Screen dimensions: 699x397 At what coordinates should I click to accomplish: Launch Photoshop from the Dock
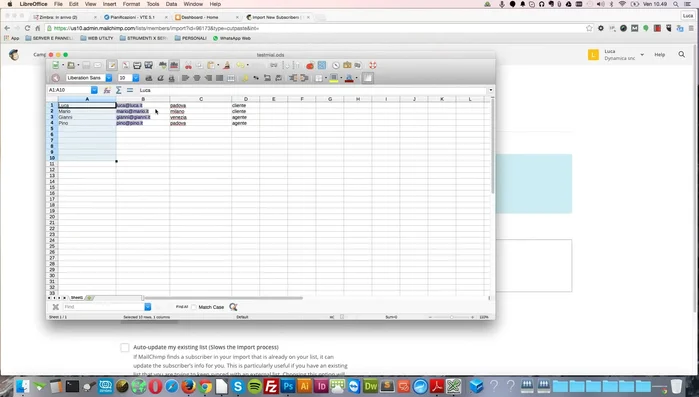288,386
